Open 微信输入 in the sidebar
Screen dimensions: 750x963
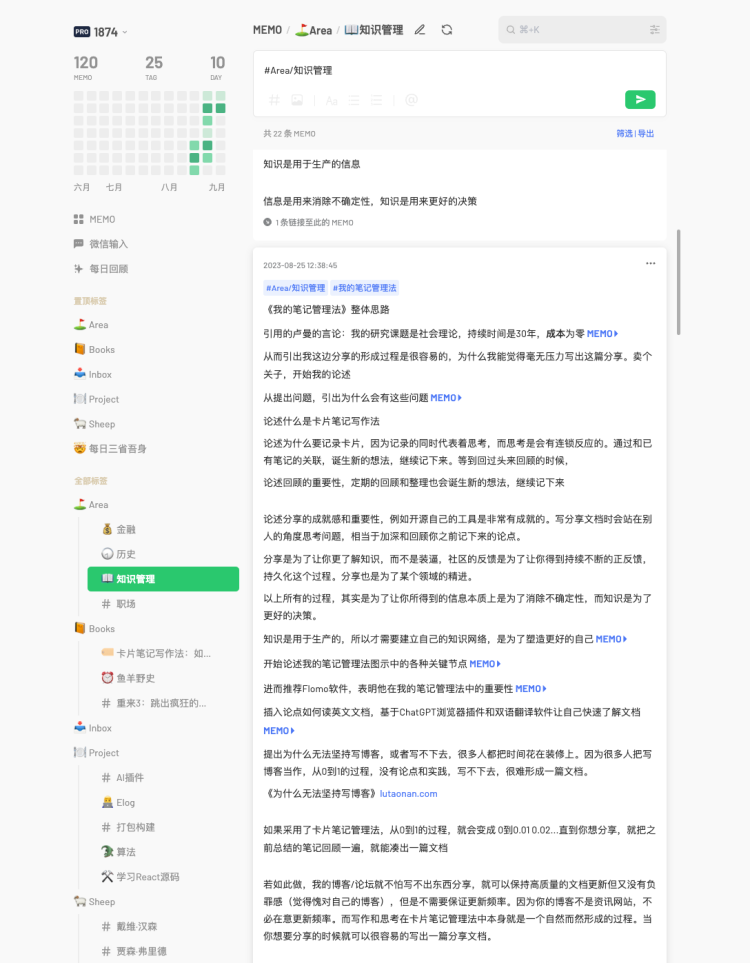pyautogui.click(x=101, y=244)
